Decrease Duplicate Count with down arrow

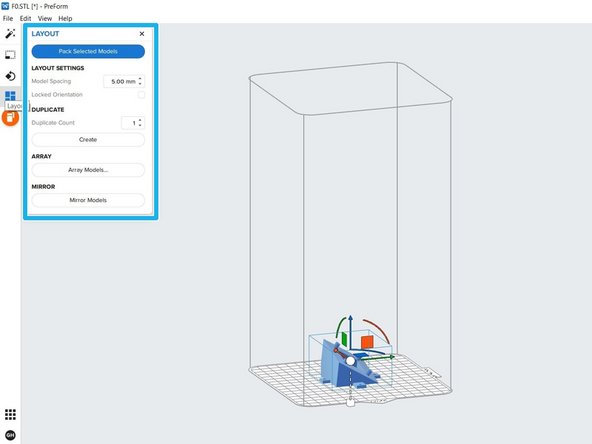pyautogui.click(x=140, y=125)
